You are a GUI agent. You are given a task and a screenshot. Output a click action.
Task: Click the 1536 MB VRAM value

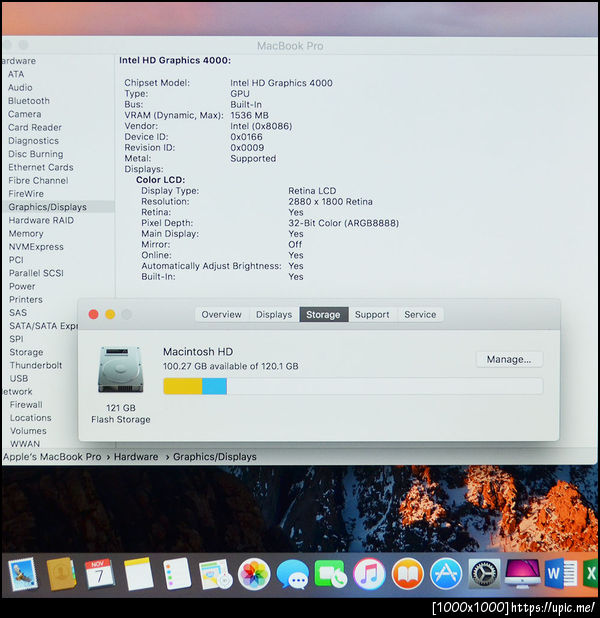250,115
